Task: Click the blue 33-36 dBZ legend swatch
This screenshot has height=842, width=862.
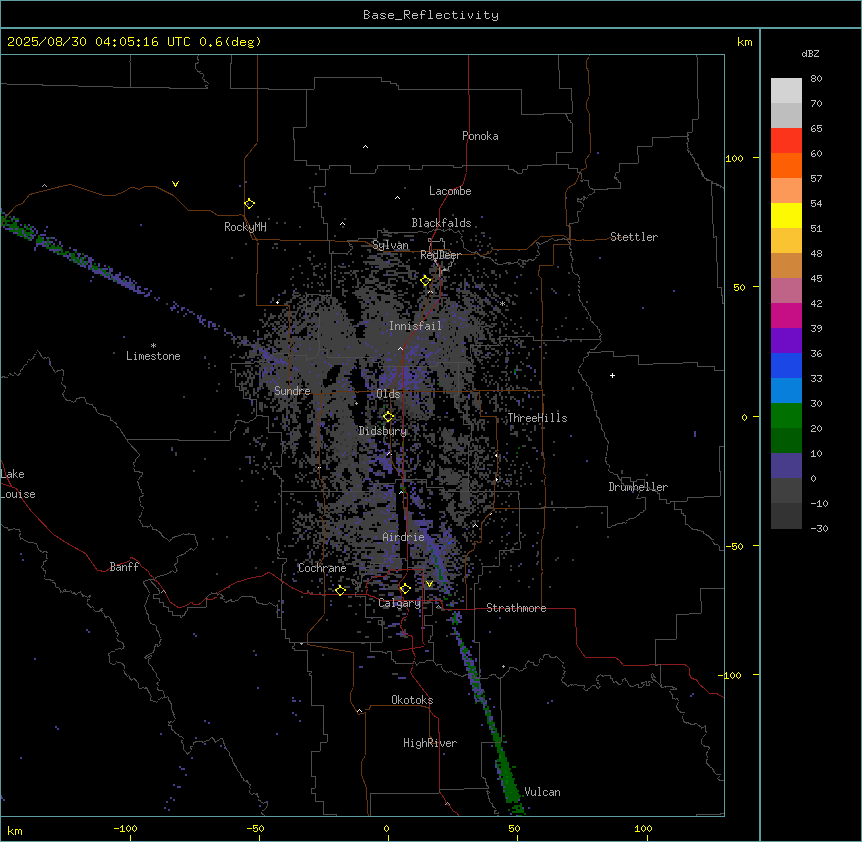Action: point(786,365)
